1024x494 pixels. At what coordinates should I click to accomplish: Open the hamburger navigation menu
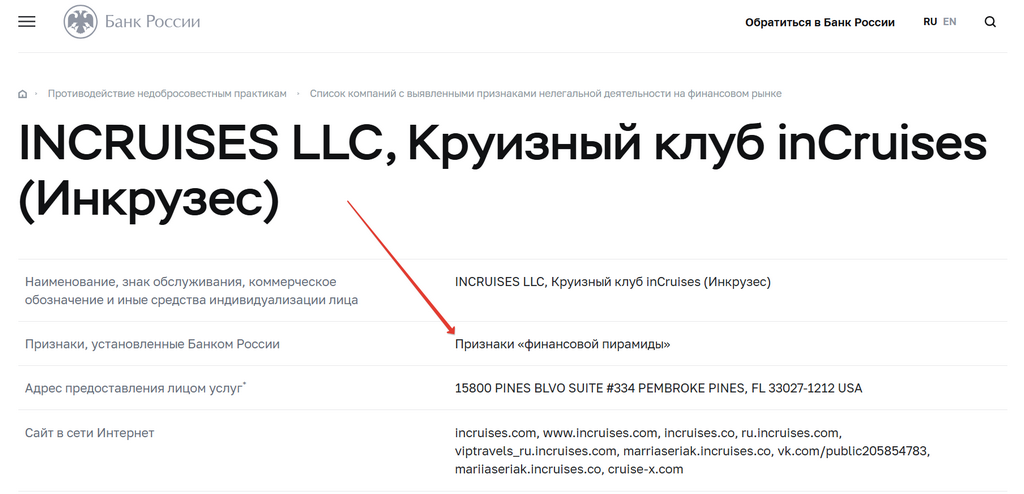point(27,22)
